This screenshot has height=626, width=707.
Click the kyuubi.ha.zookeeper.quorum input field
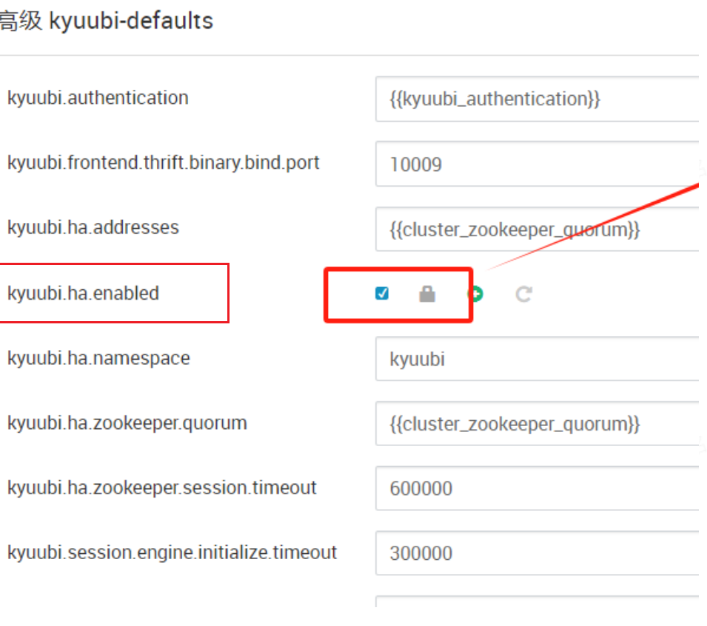[536, 424]
